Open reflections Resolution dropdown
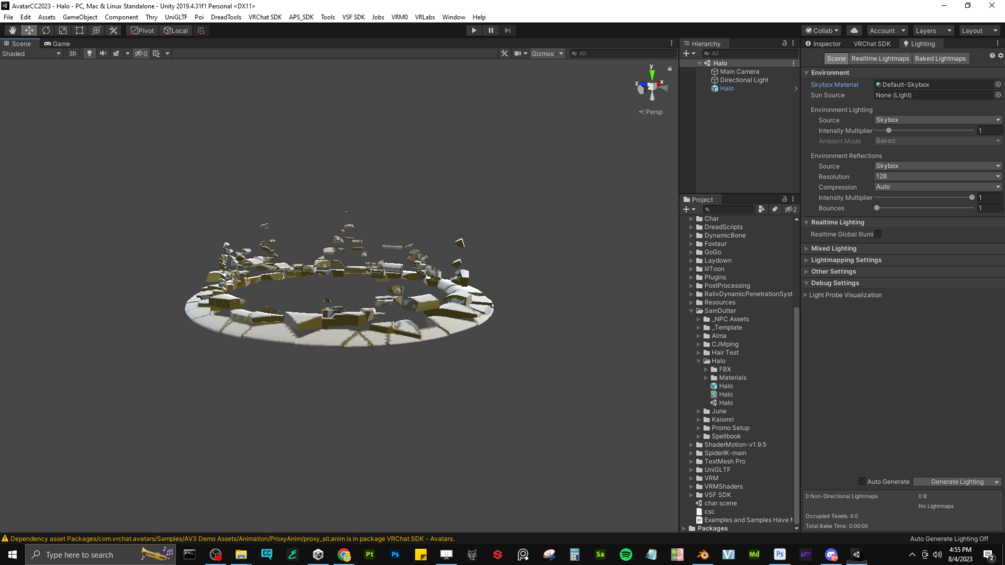The height and width of the screenshot is (565, 1005). click(x=938, y=176)
